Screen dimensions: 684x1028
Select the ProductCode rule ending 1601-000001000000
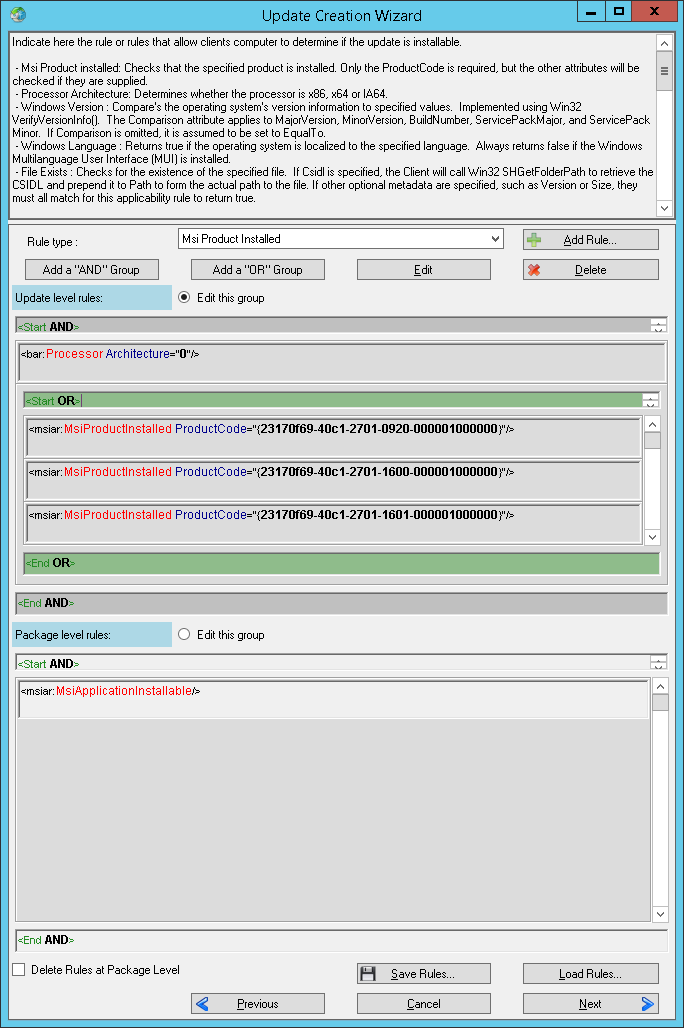tap(333, 523)
